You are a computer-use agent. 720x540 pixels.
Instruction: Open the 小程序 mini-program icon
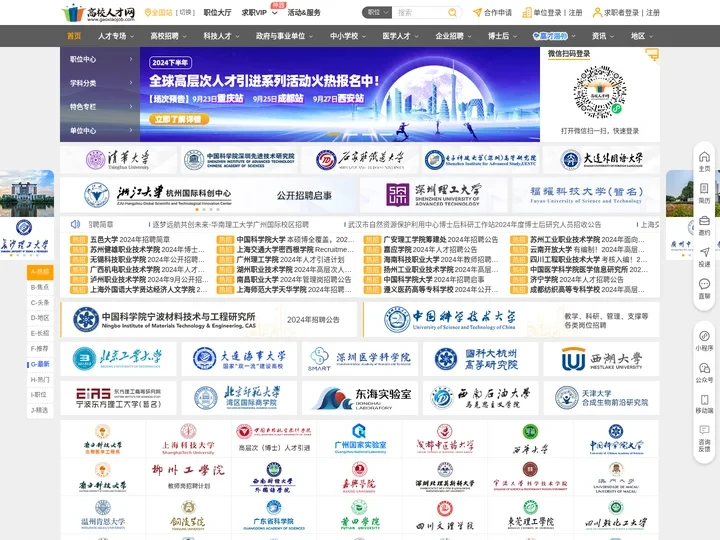point(704,336)
